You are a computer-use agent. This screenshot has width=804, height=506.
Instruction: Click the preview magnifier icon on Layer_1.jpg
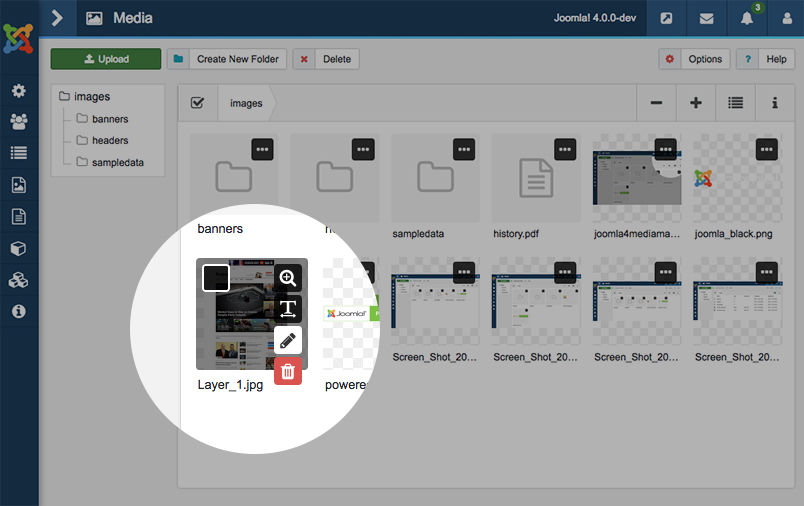(288, 278)
